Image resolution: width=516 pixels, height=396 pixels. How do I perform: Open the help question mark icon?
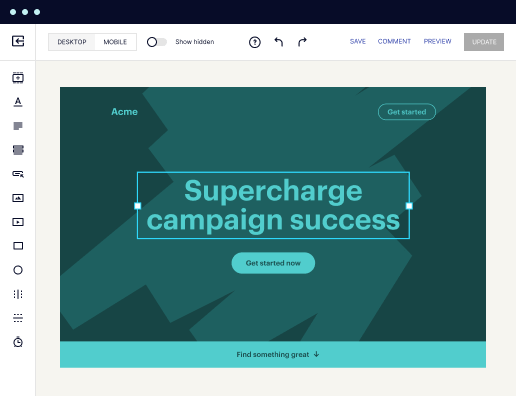pos(255,42)
